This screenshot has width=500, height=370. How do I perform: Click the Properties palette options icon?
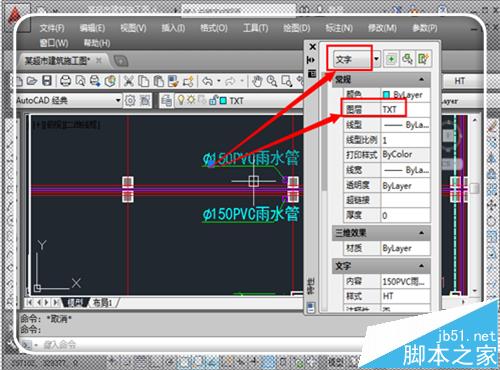[312, 74]
